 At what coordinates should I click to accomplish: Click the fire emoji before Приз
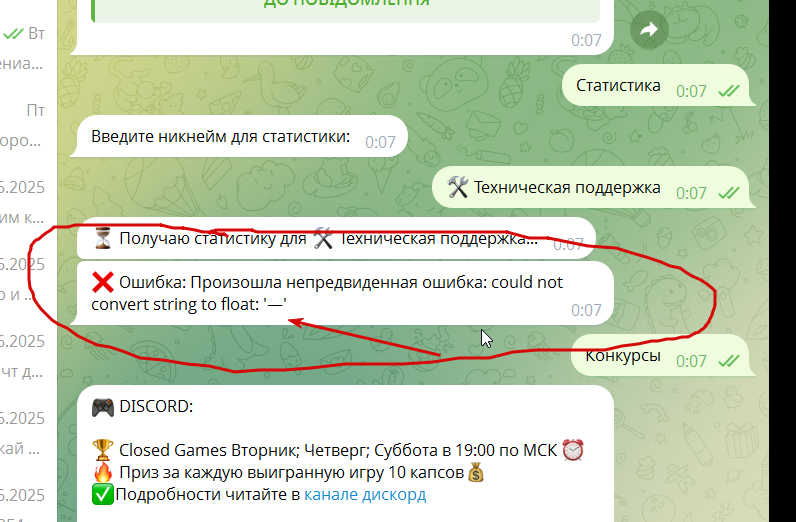pyautogui.click(x=103, y=472)
